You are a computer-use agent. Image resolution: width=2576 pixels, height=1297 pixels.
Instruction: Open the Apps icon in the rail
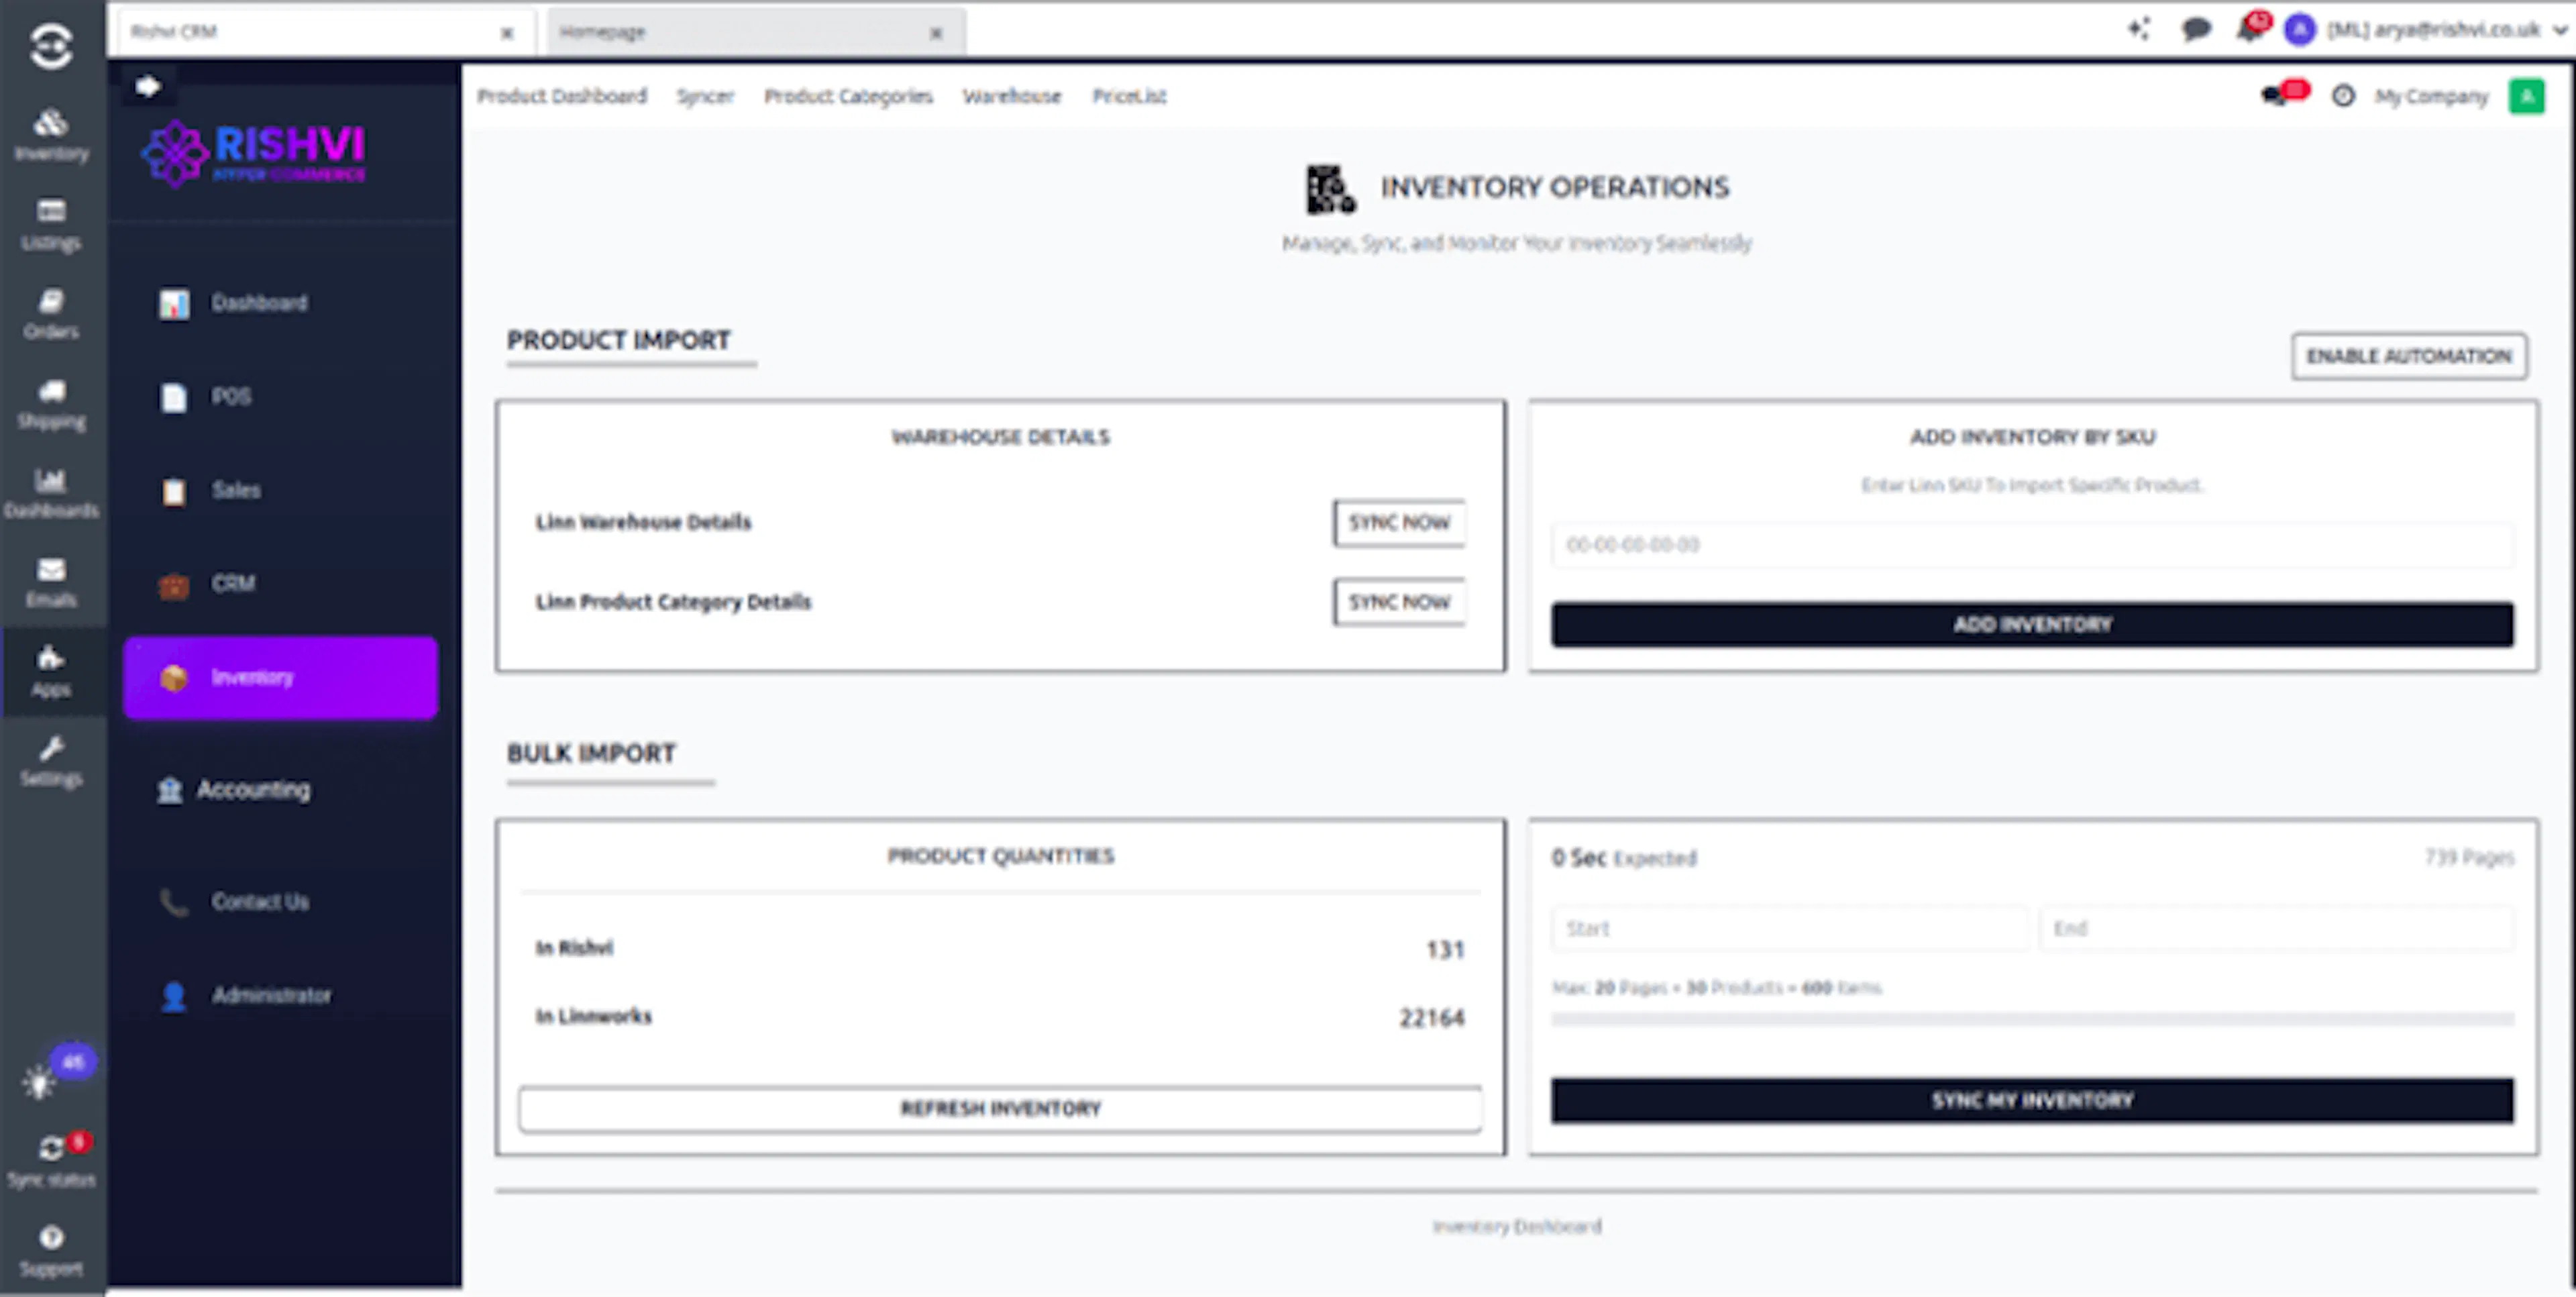pos(51,671)
